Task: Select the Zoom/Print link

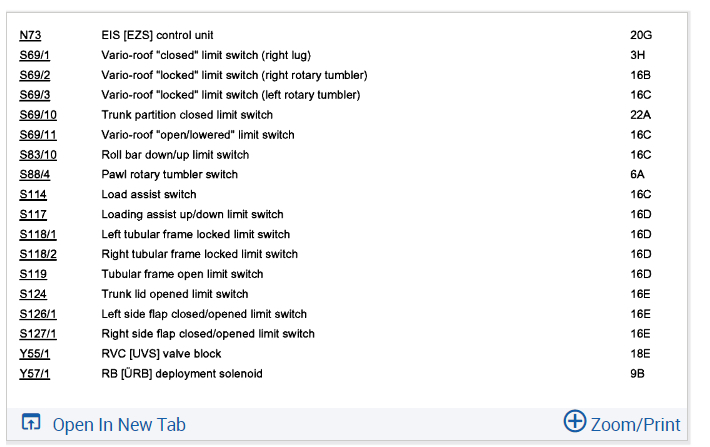Action: [635, 424]
